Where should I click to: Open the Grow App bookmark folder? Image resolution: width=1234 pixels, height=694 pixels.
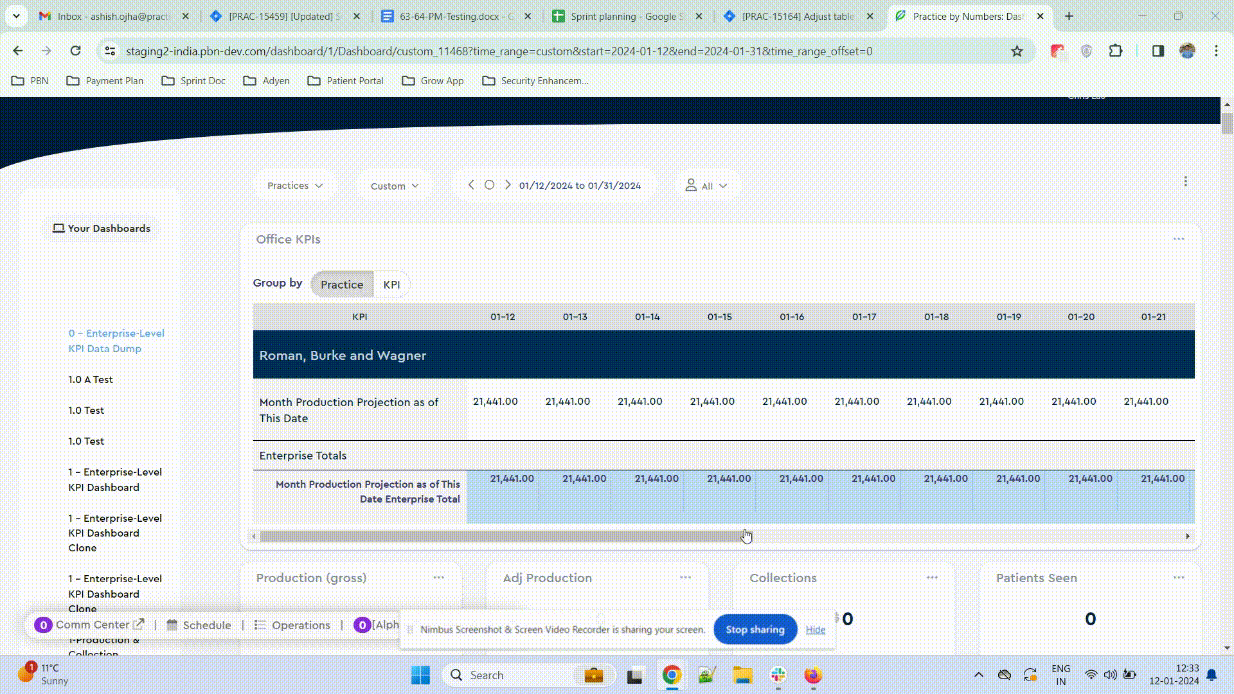click(x=433, y=80)
